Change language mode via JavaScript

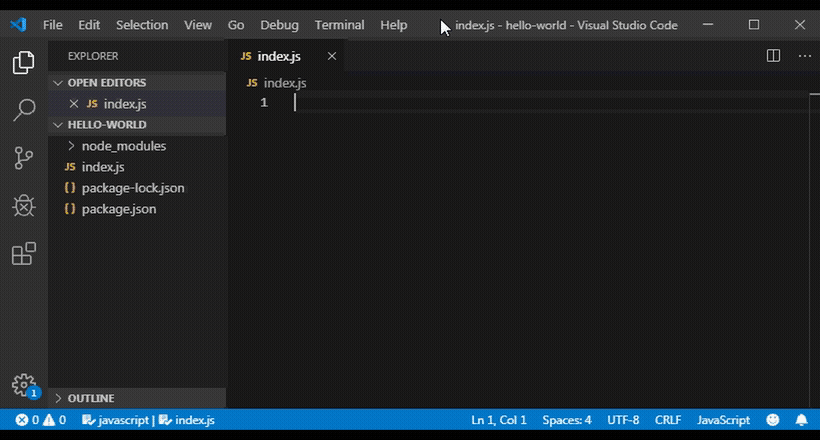723,420
